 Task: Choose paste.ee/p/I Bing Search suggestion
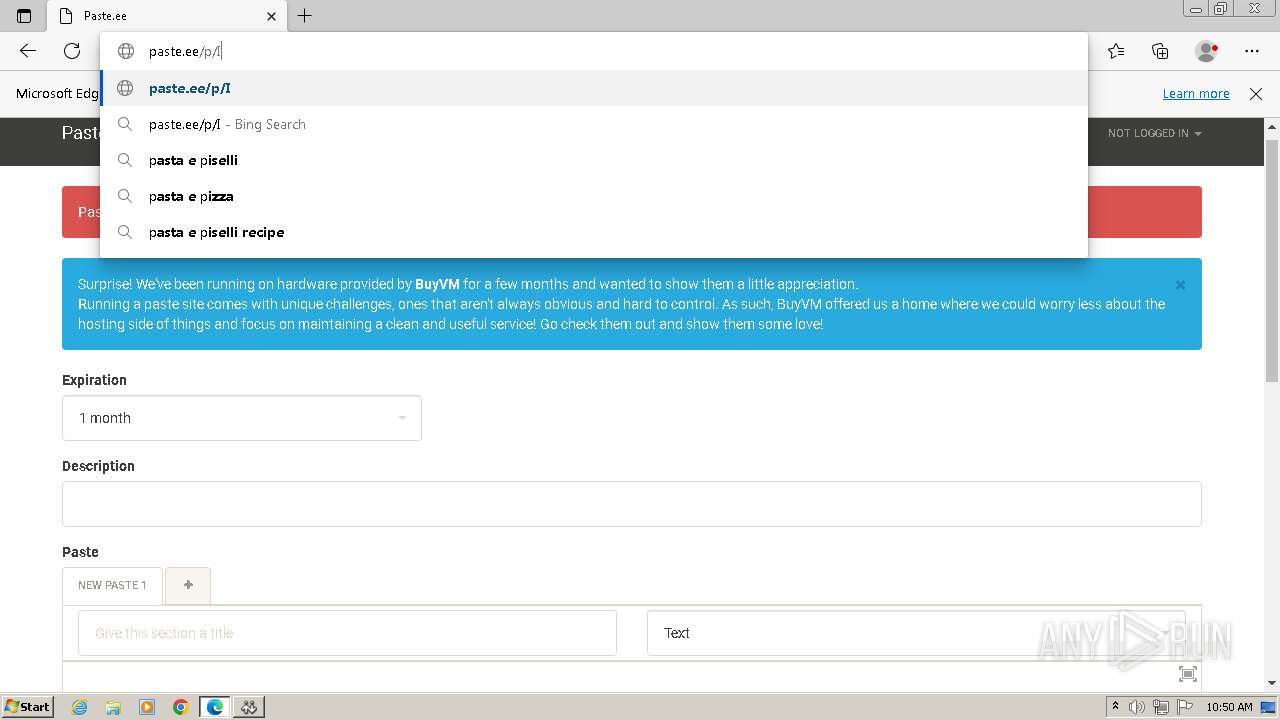point(594,124)
